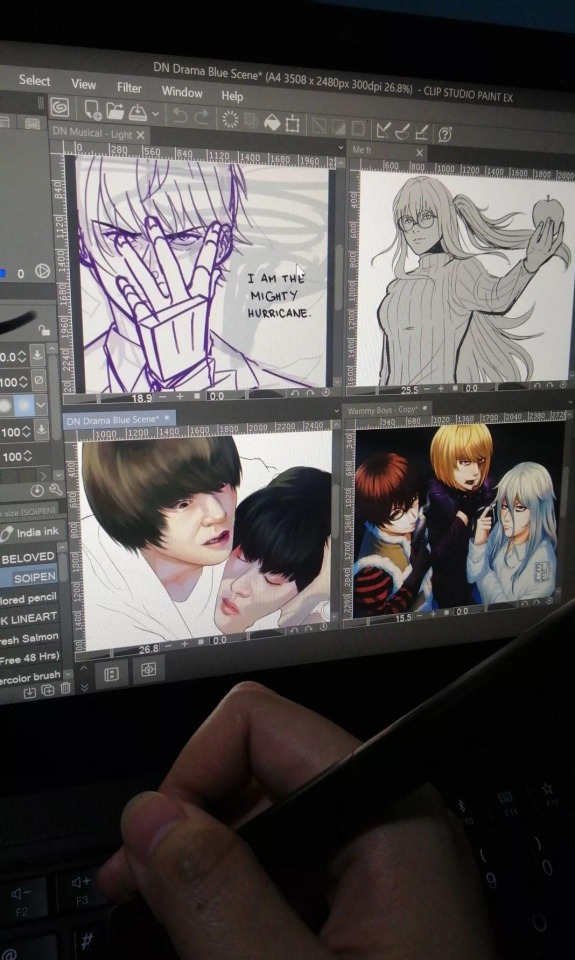Open anti-aliasing preset dropdown arrow
The height and width of the screenshot is (960, 575).
(x=40, y=405)
